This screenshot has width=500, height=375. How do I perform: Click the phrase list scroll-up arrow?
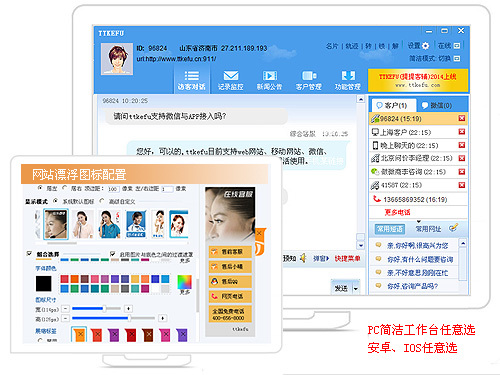(463, 243)
